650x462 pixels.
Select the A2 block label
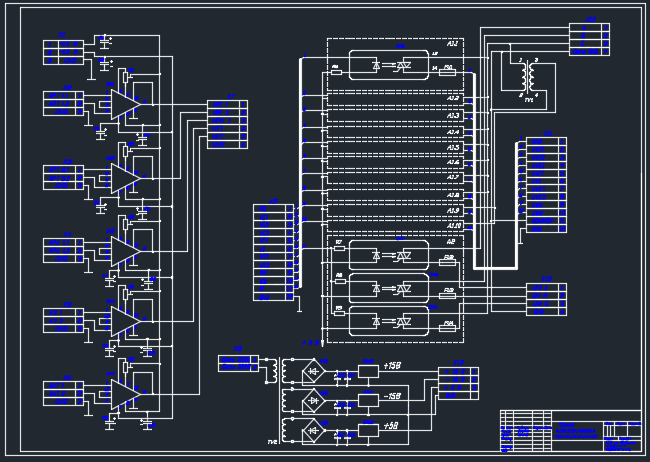[x=451, y=241]
